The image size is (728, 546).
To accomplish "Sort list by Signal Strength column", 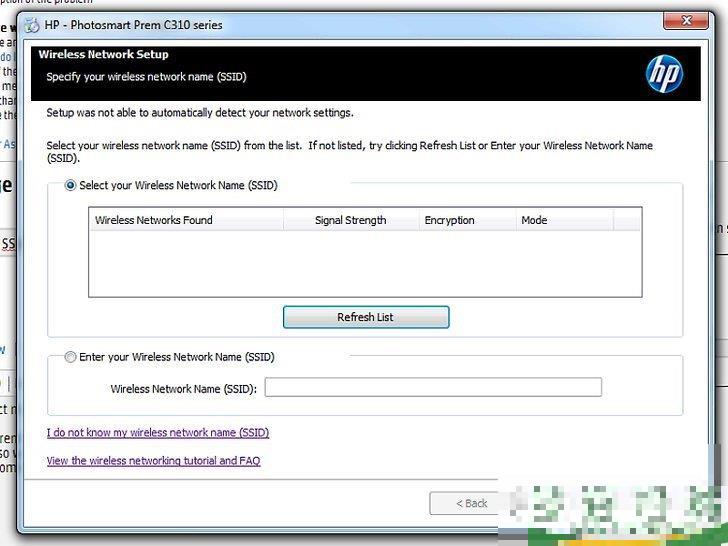I will click(x=350, y=220).
